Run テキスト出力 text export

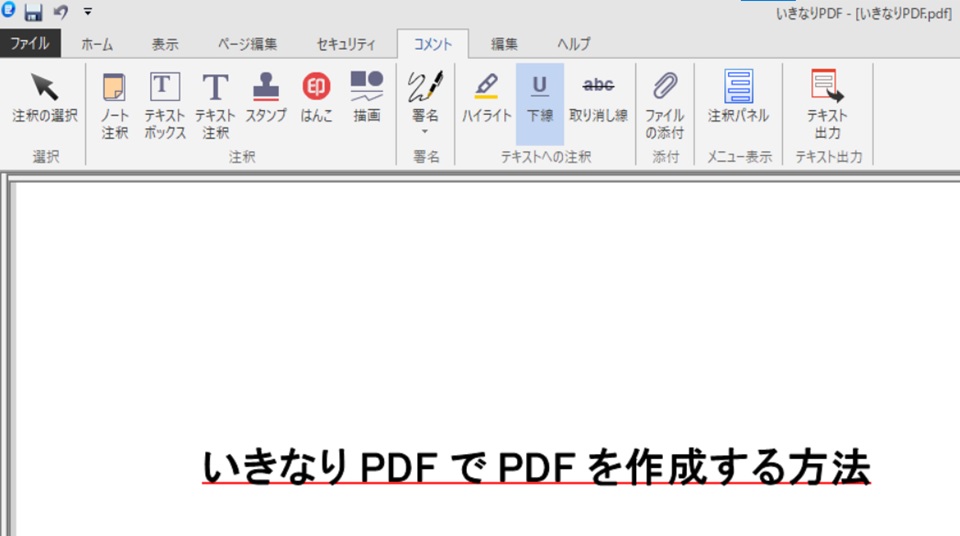tap(827, 105)
